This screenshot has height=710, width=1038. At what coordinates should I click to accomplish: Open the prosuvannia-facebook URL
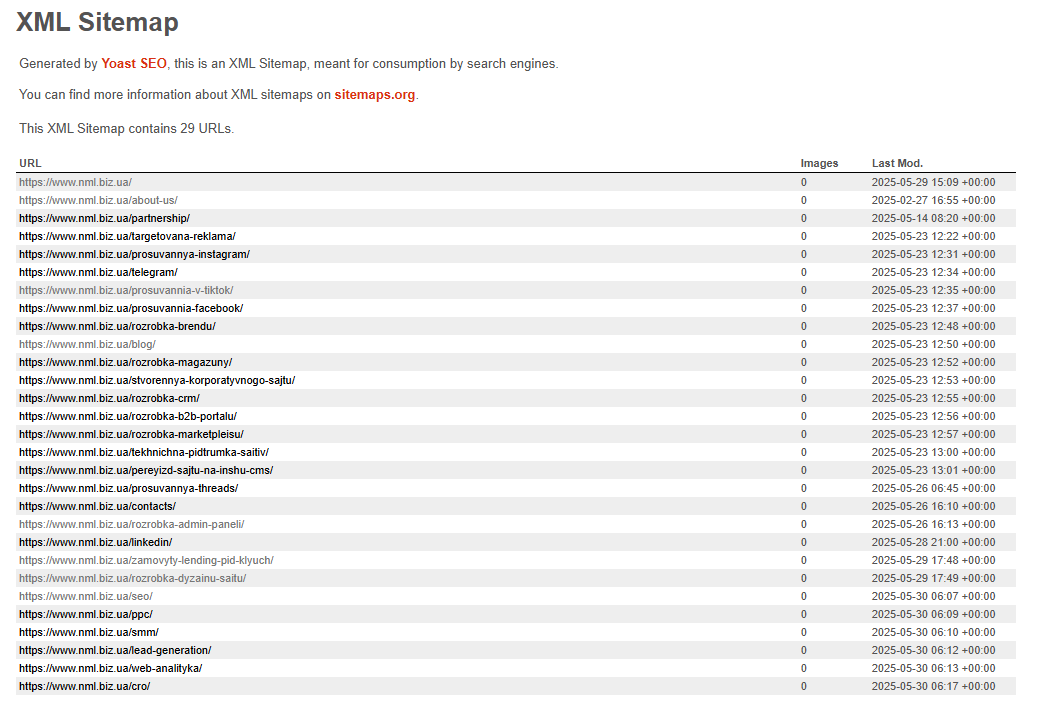131,308
